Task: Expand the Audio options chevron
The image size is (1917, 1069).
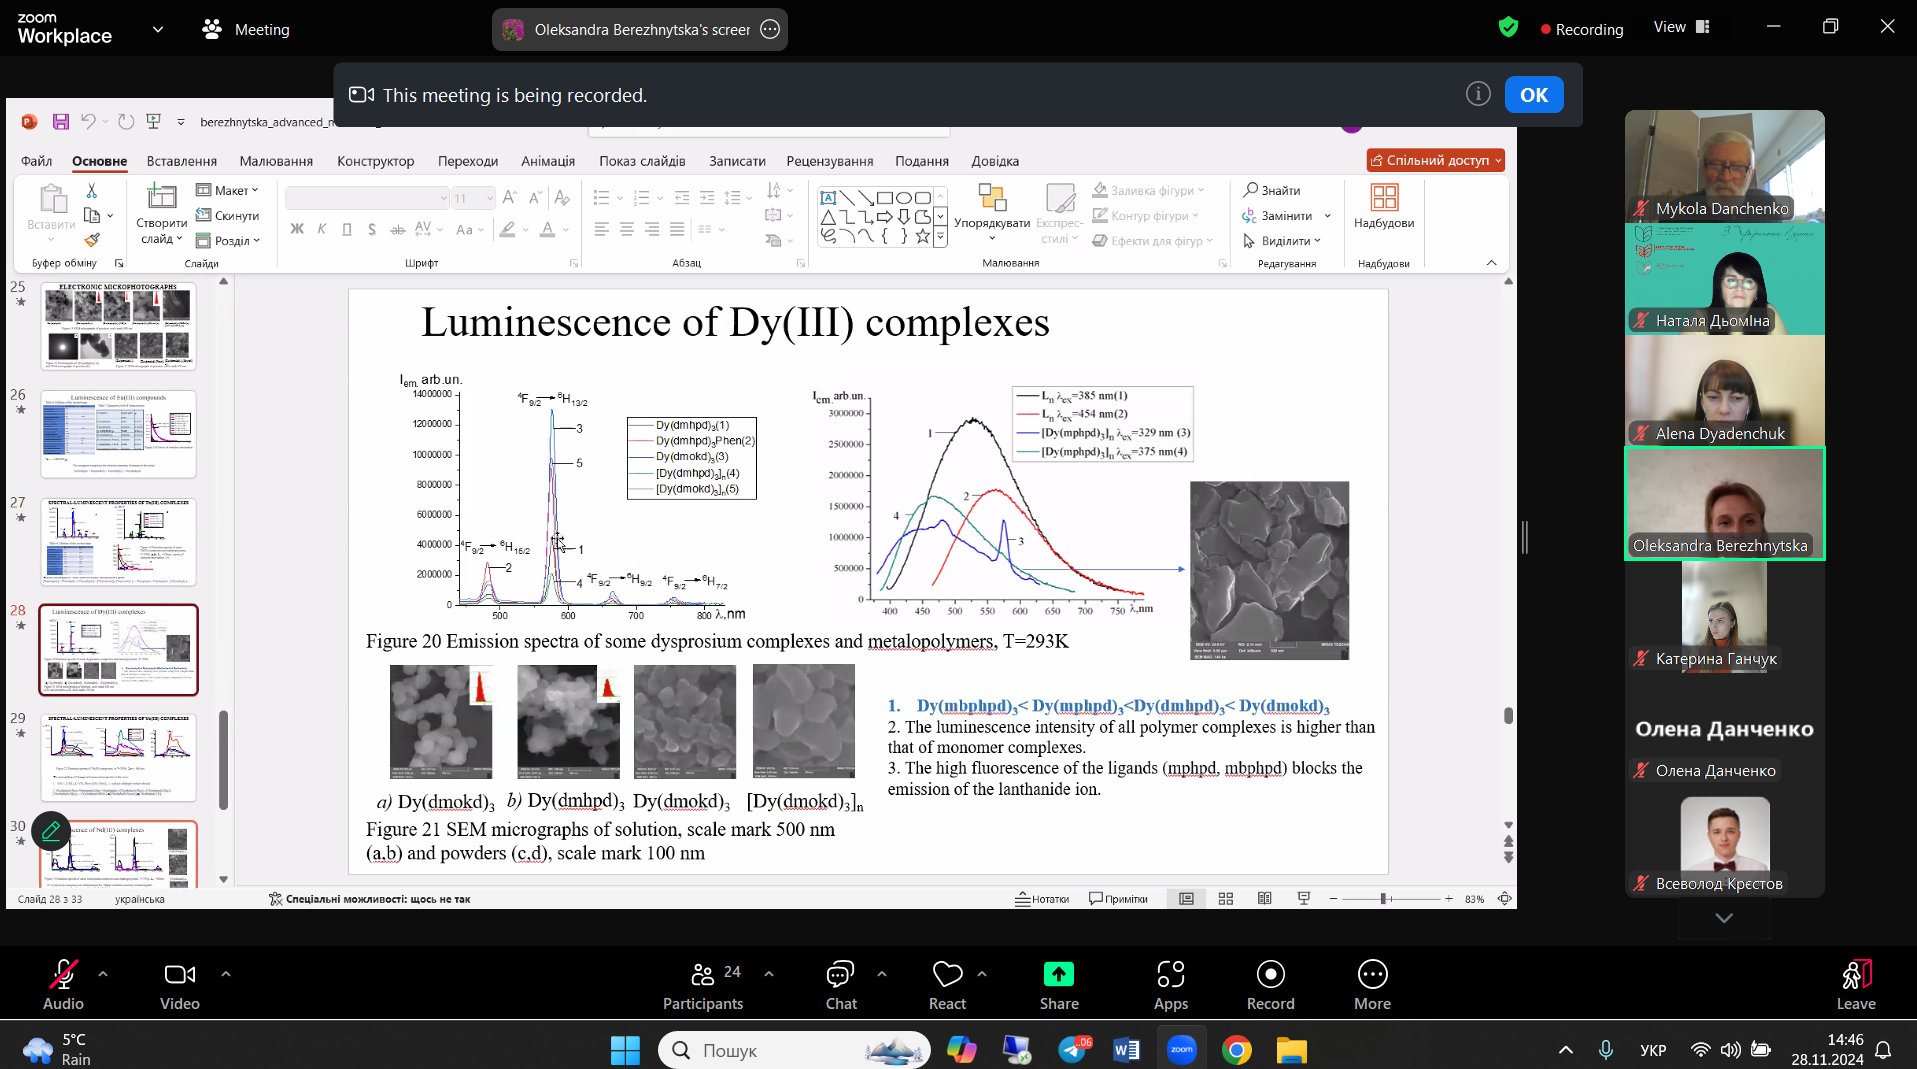Action: pos(103,973)
